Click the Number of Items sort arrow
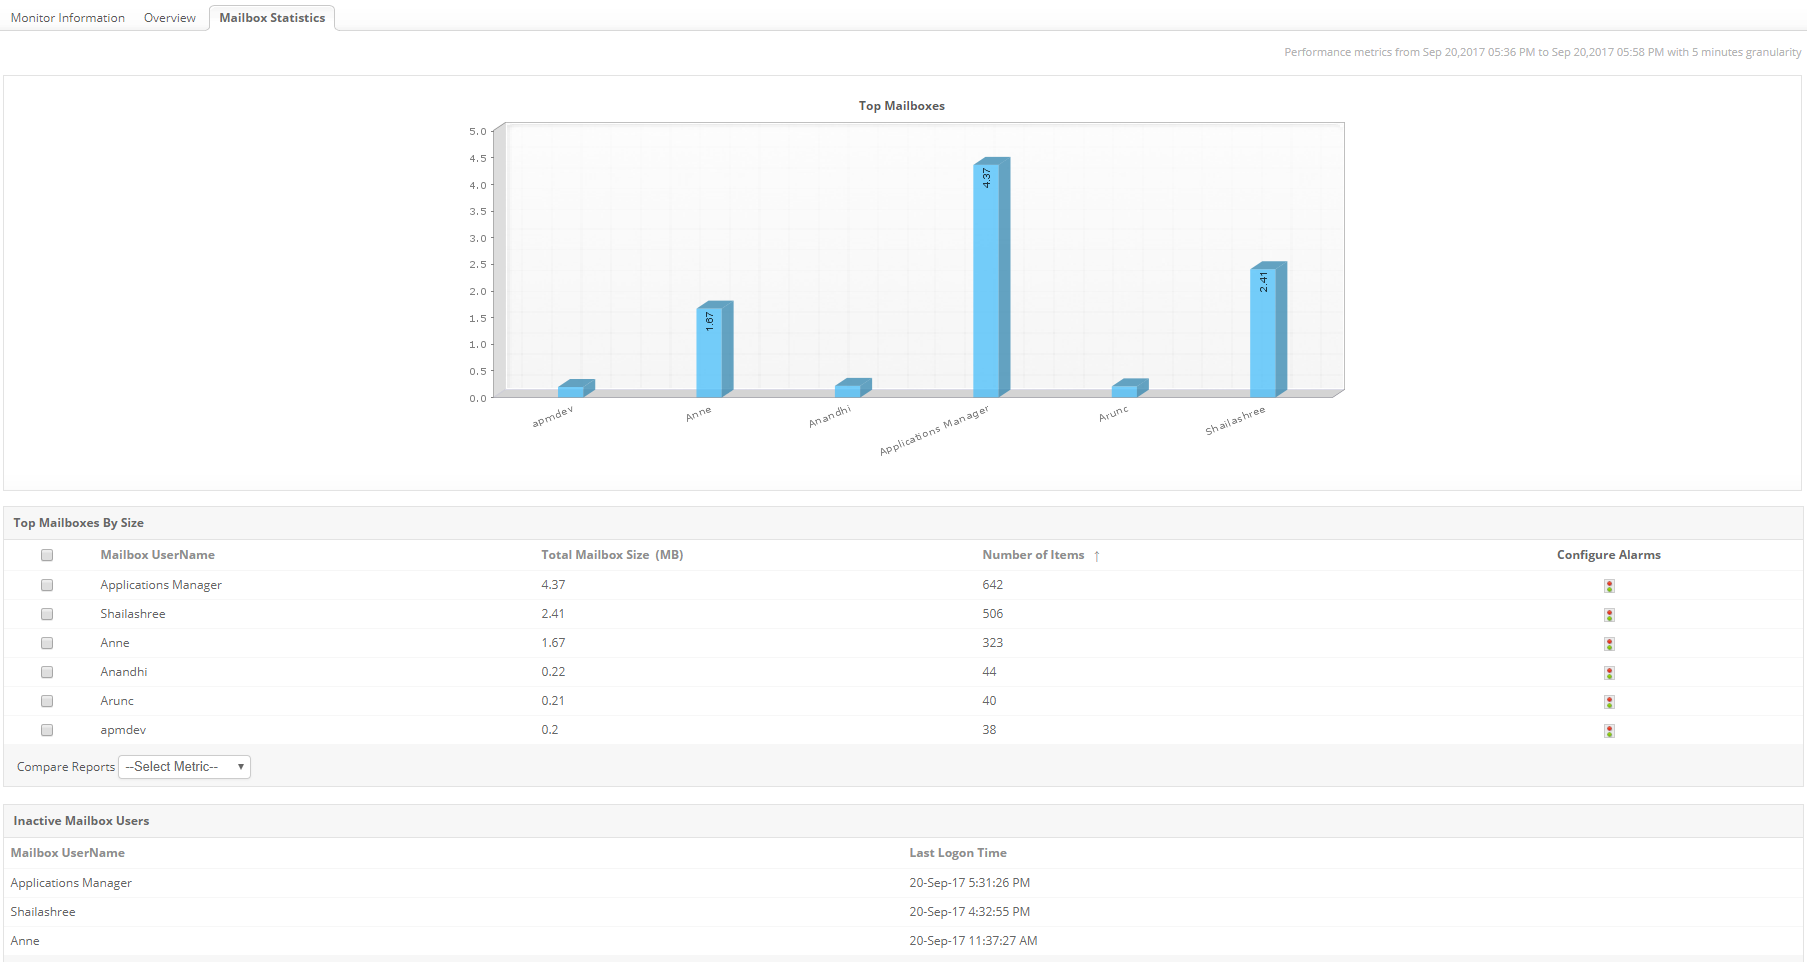 [1097, 556]
